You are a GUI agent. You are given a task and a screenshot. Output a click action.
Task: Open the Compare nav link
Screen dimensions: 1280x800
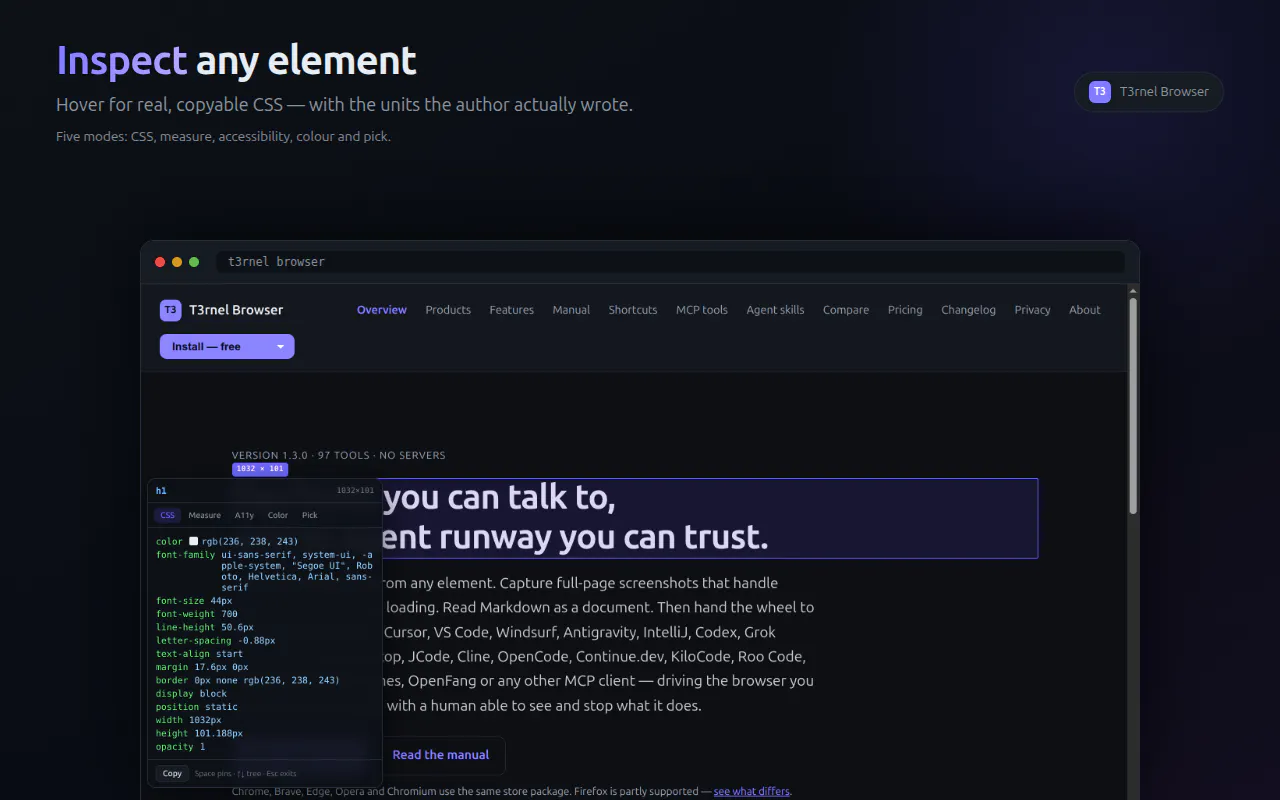coord(846,310)
